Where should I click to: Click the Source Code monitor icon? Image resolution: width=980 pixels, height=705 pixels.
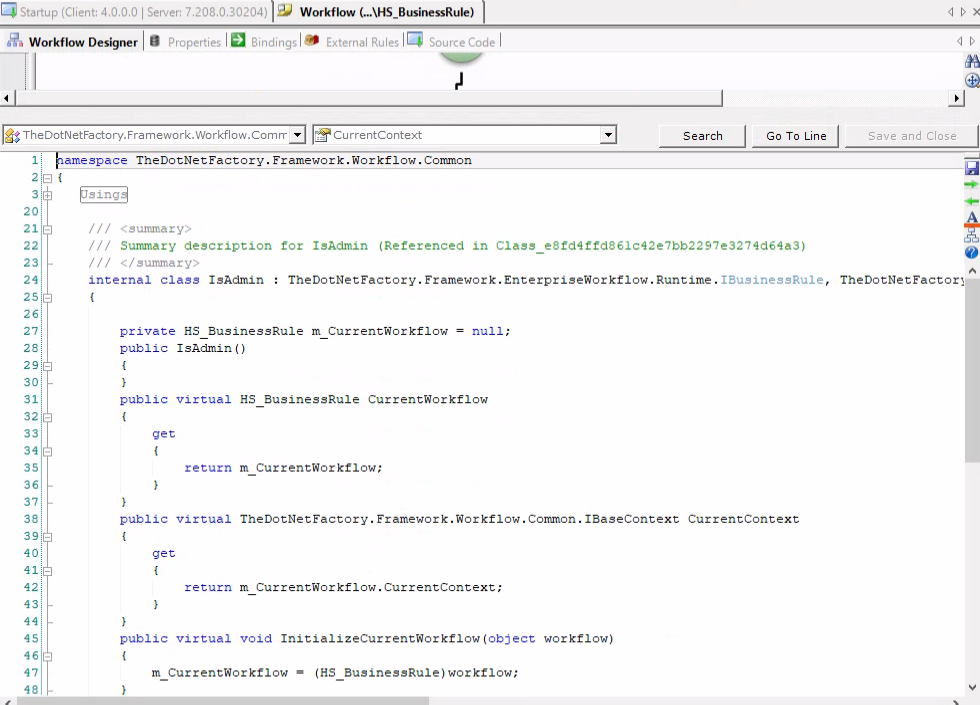point(415,41)
